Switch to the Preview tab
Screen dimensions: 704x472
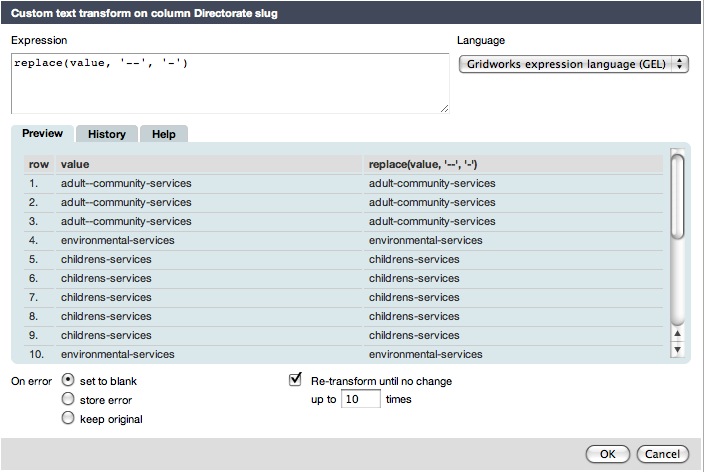coord(43,133)
